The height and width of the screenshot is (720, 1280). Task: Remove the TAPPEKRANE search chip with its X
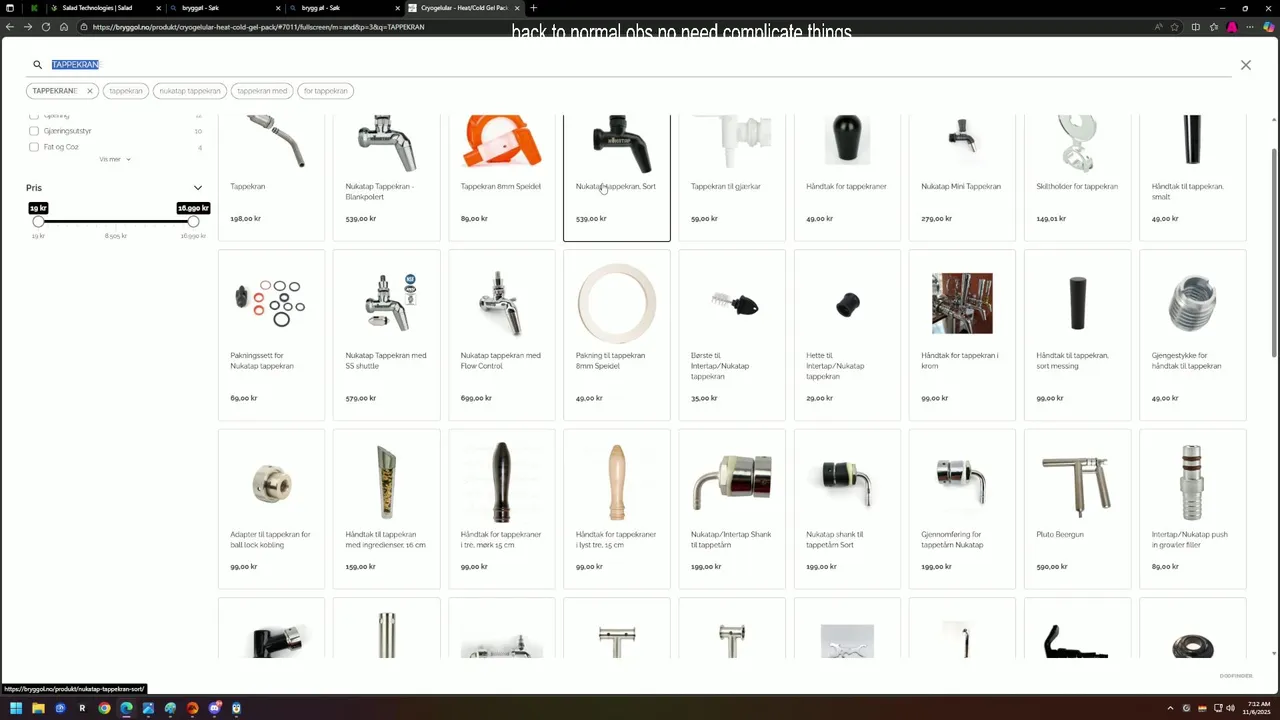(x=89, y=91)
